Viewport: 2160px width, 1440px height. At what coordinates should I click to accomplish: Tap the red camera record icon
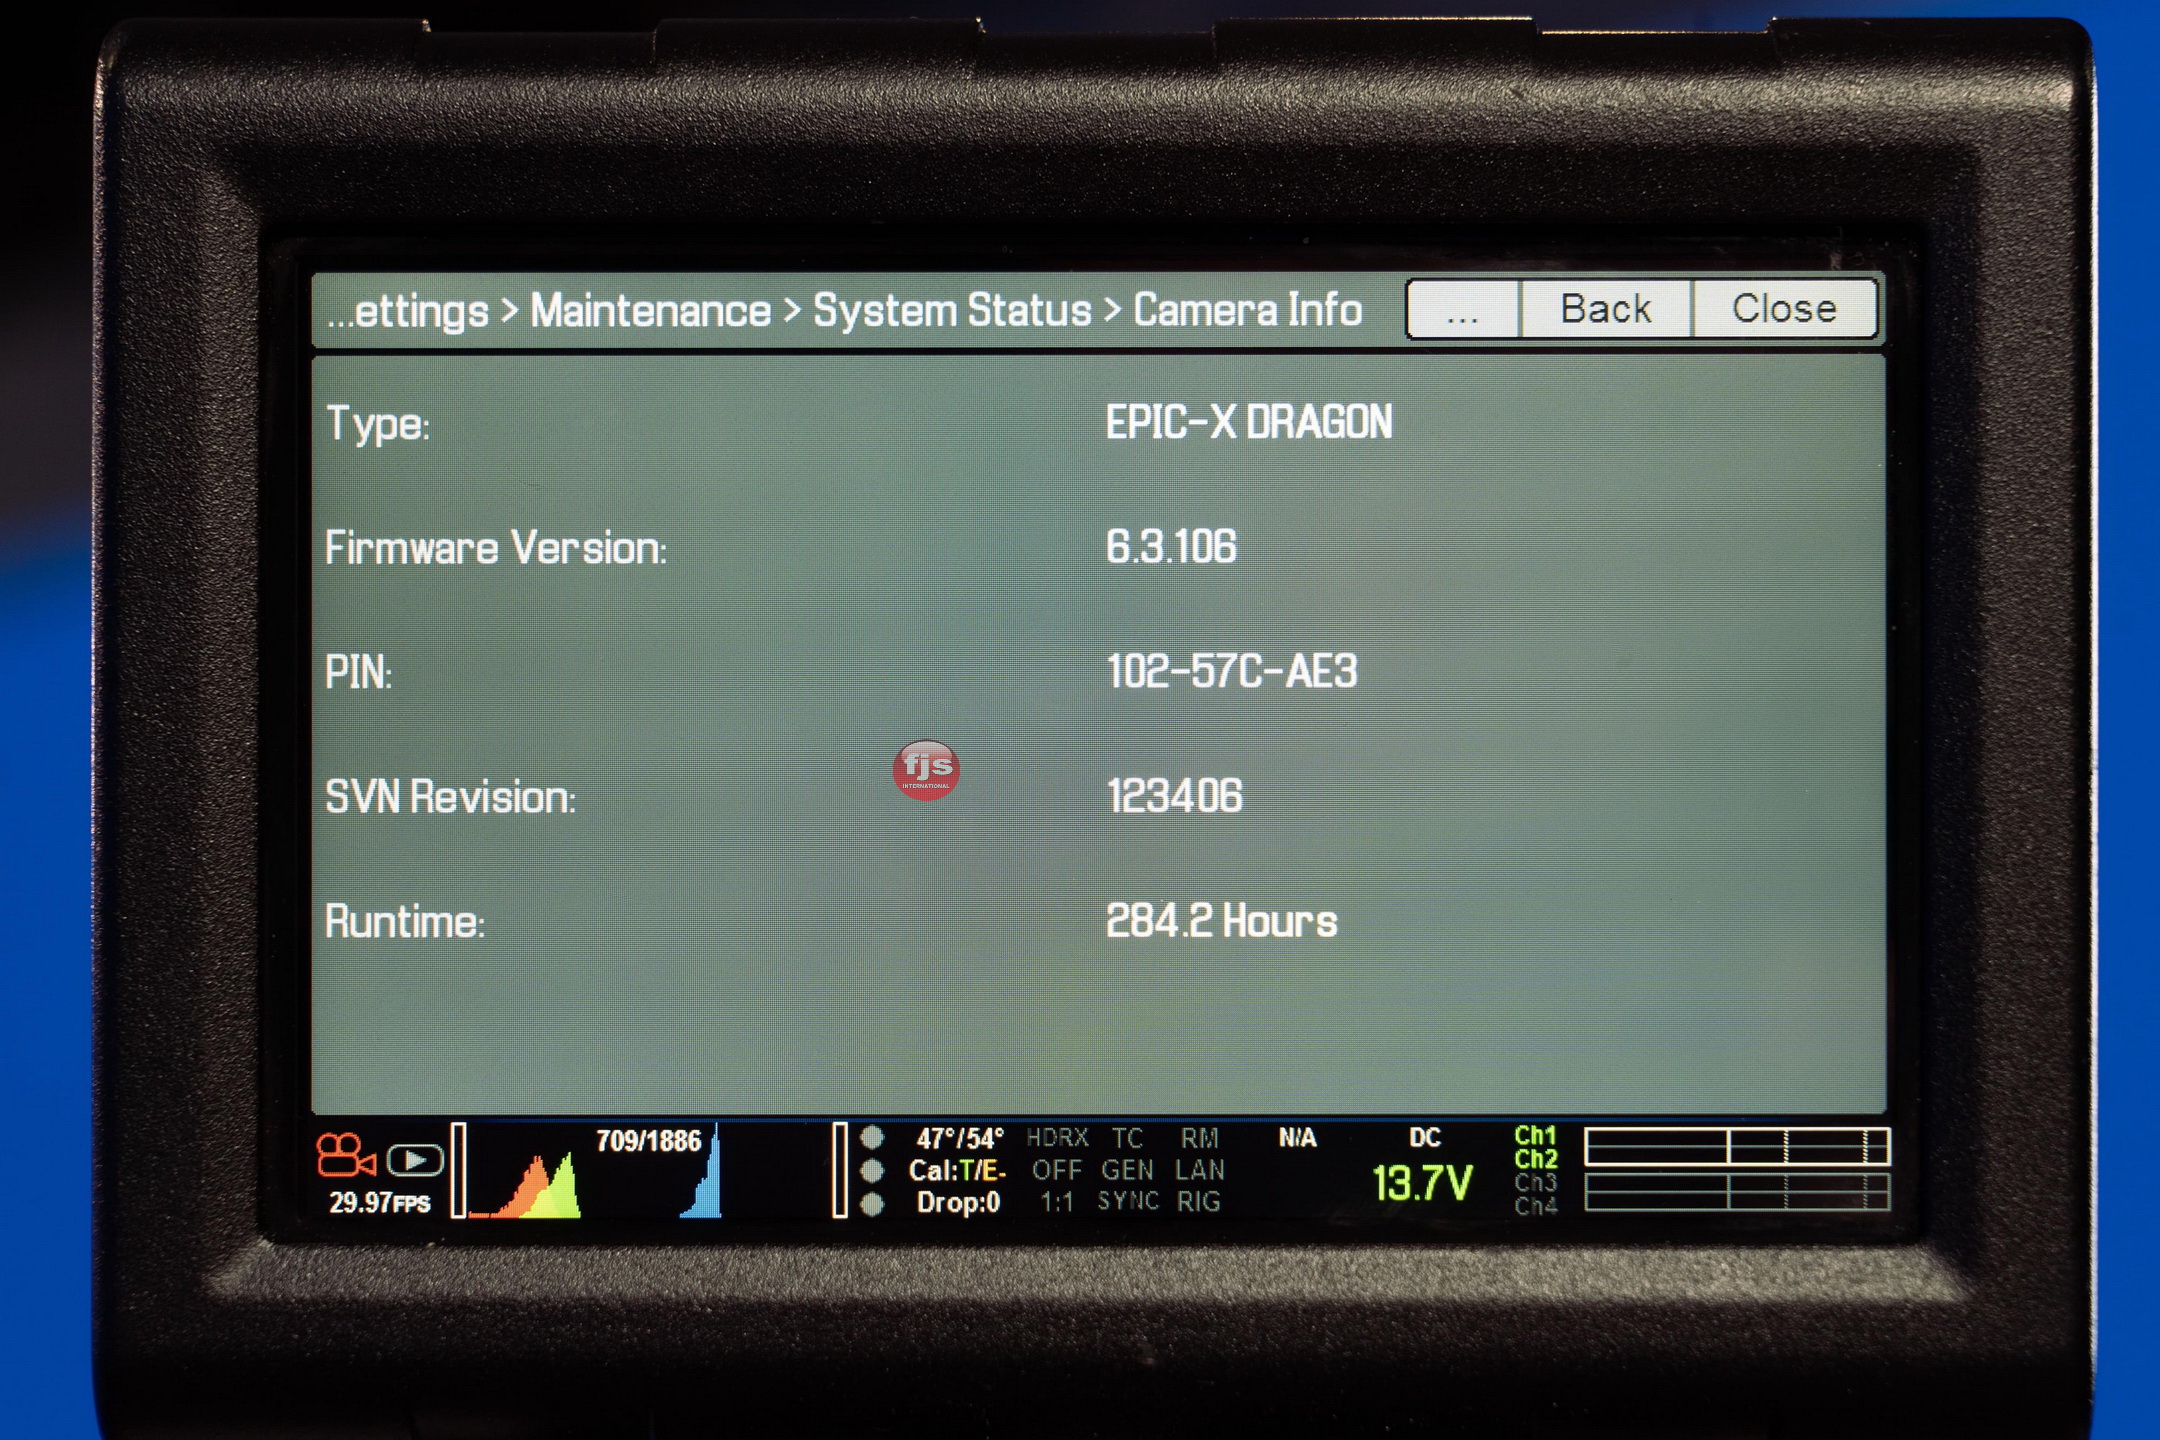point(345,1156)
